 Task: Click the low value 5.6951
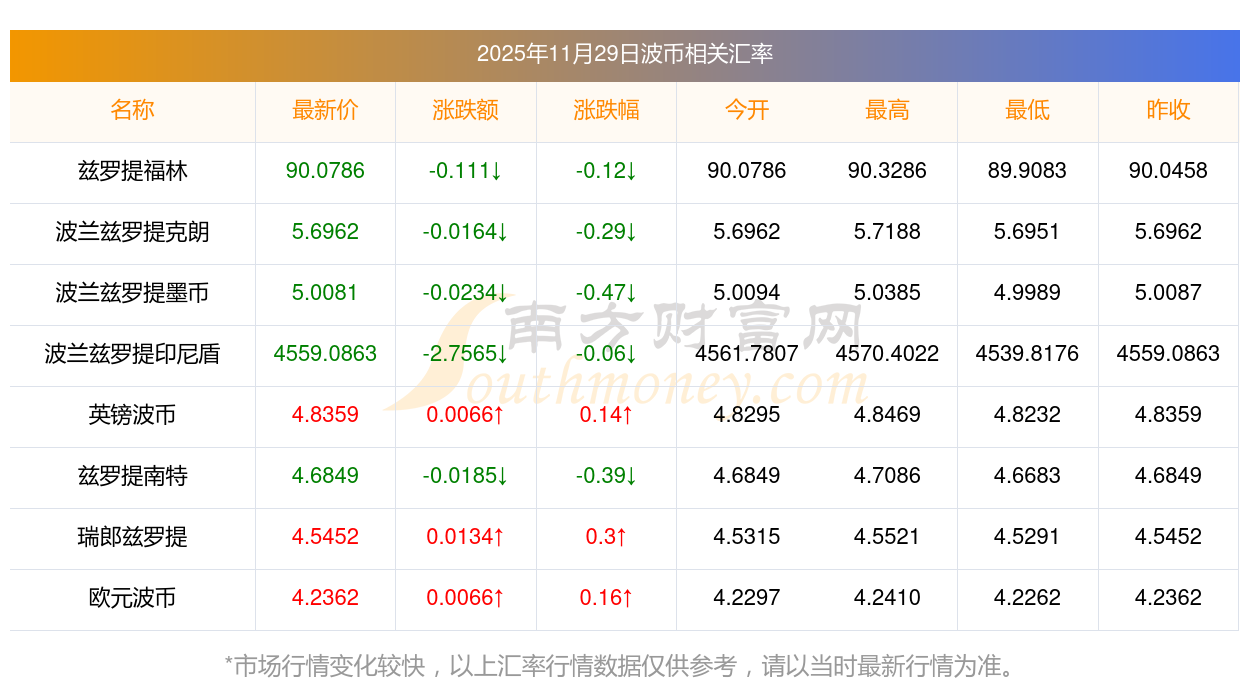coord(1028,232)
